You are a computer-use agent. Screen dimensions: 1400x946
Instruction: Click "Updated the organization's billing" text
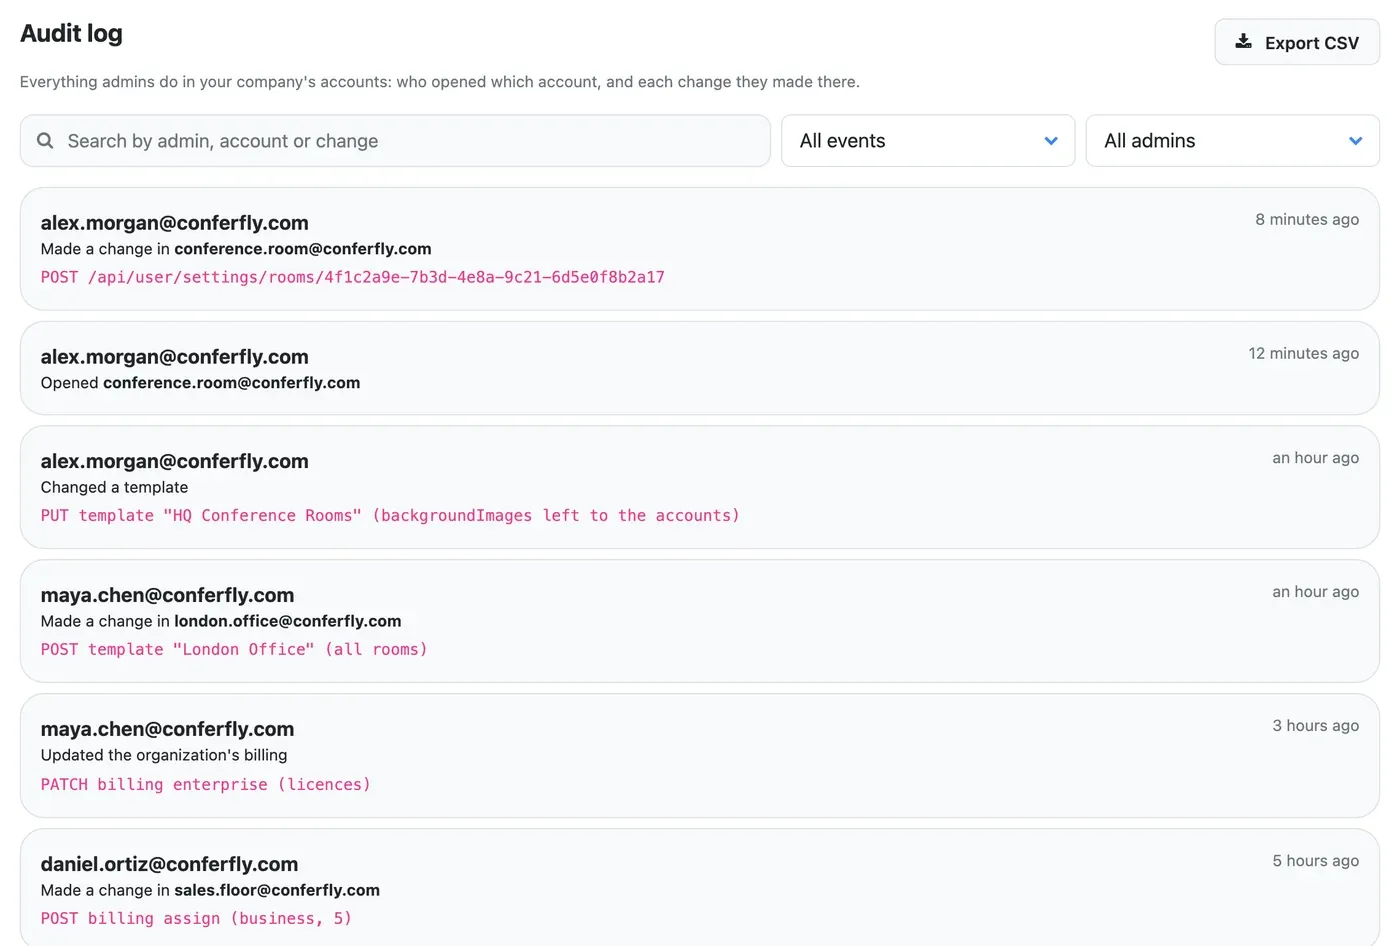coord(164,755)
